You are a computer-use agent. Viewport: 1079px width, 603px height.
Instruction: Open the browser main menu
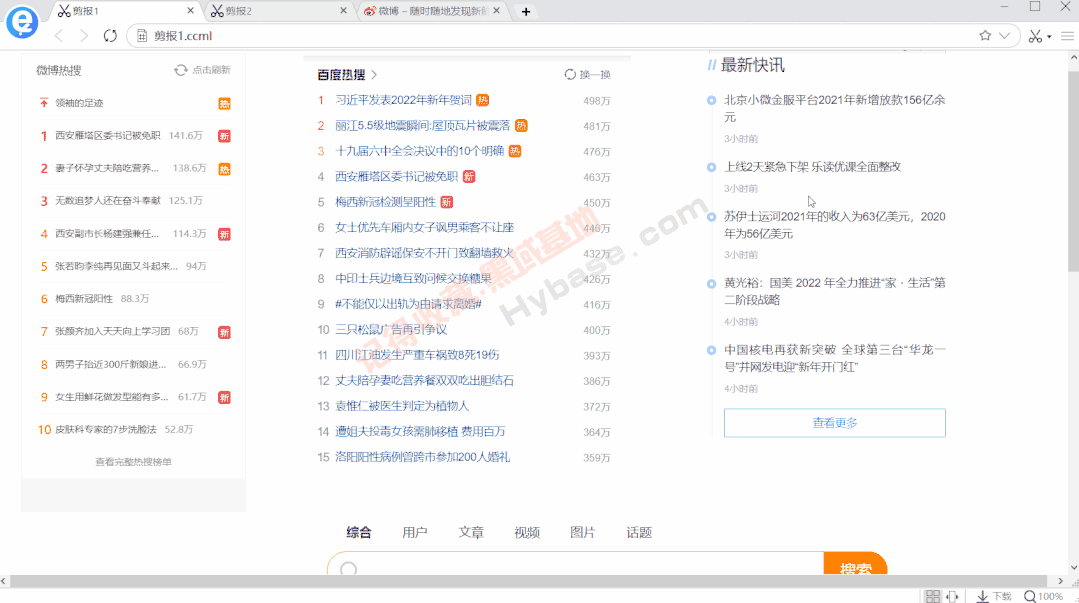pos(1067,36)
